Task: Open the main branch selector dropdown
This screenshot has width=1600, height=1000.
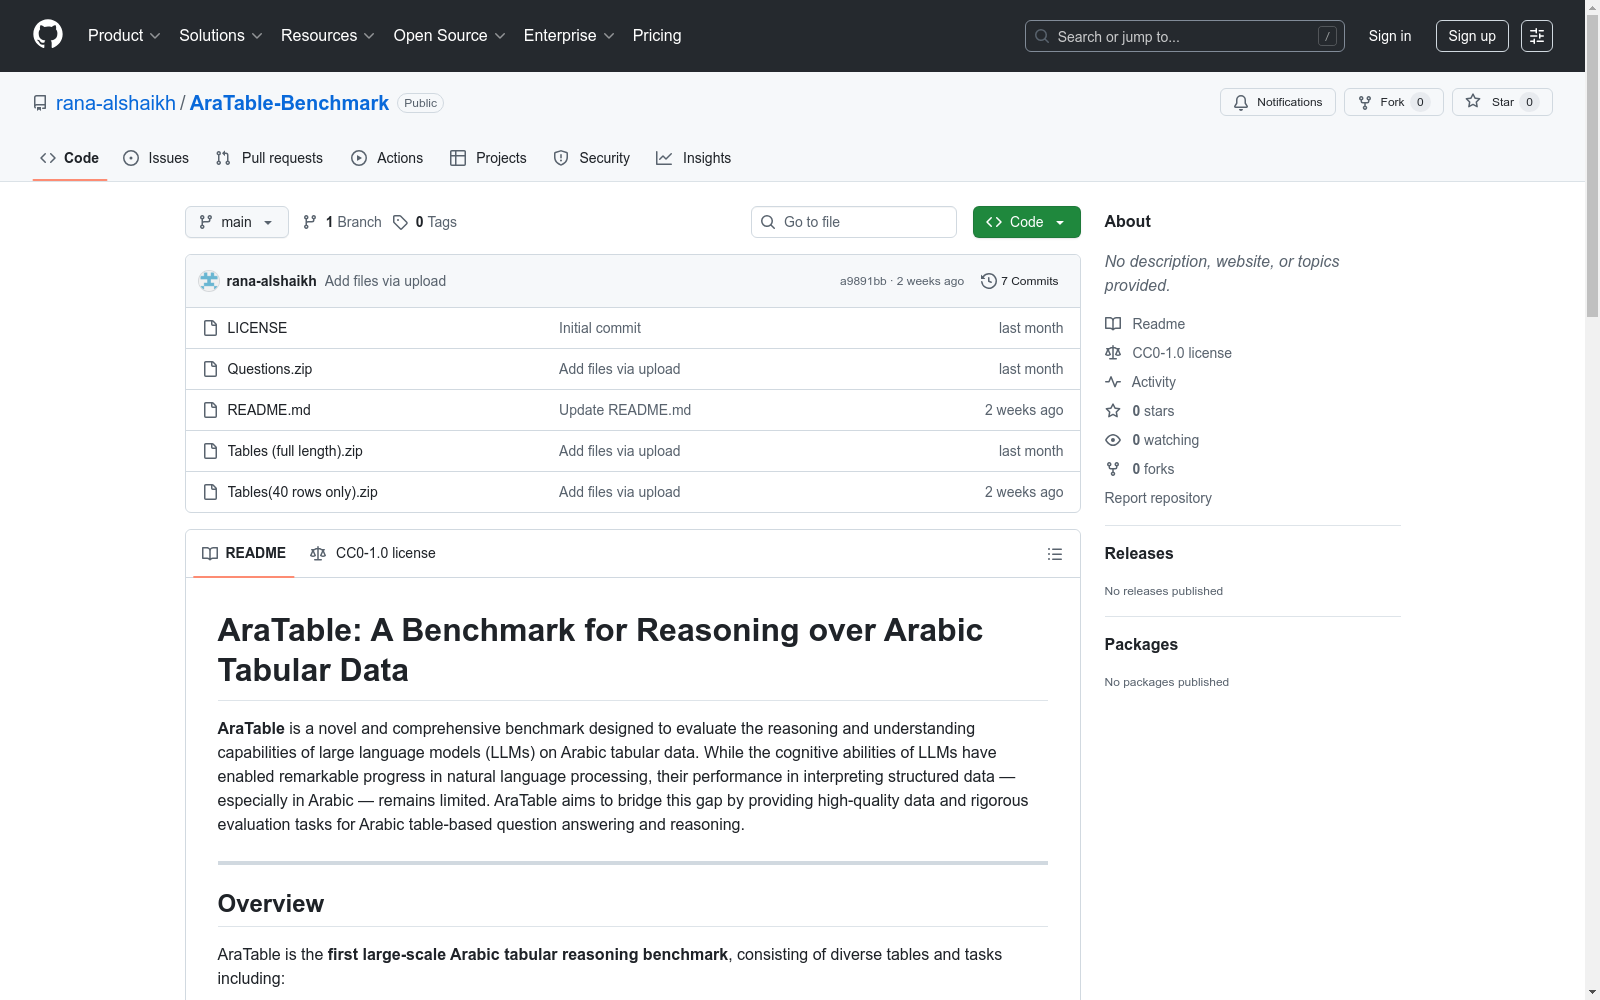Action: [237, 222]
